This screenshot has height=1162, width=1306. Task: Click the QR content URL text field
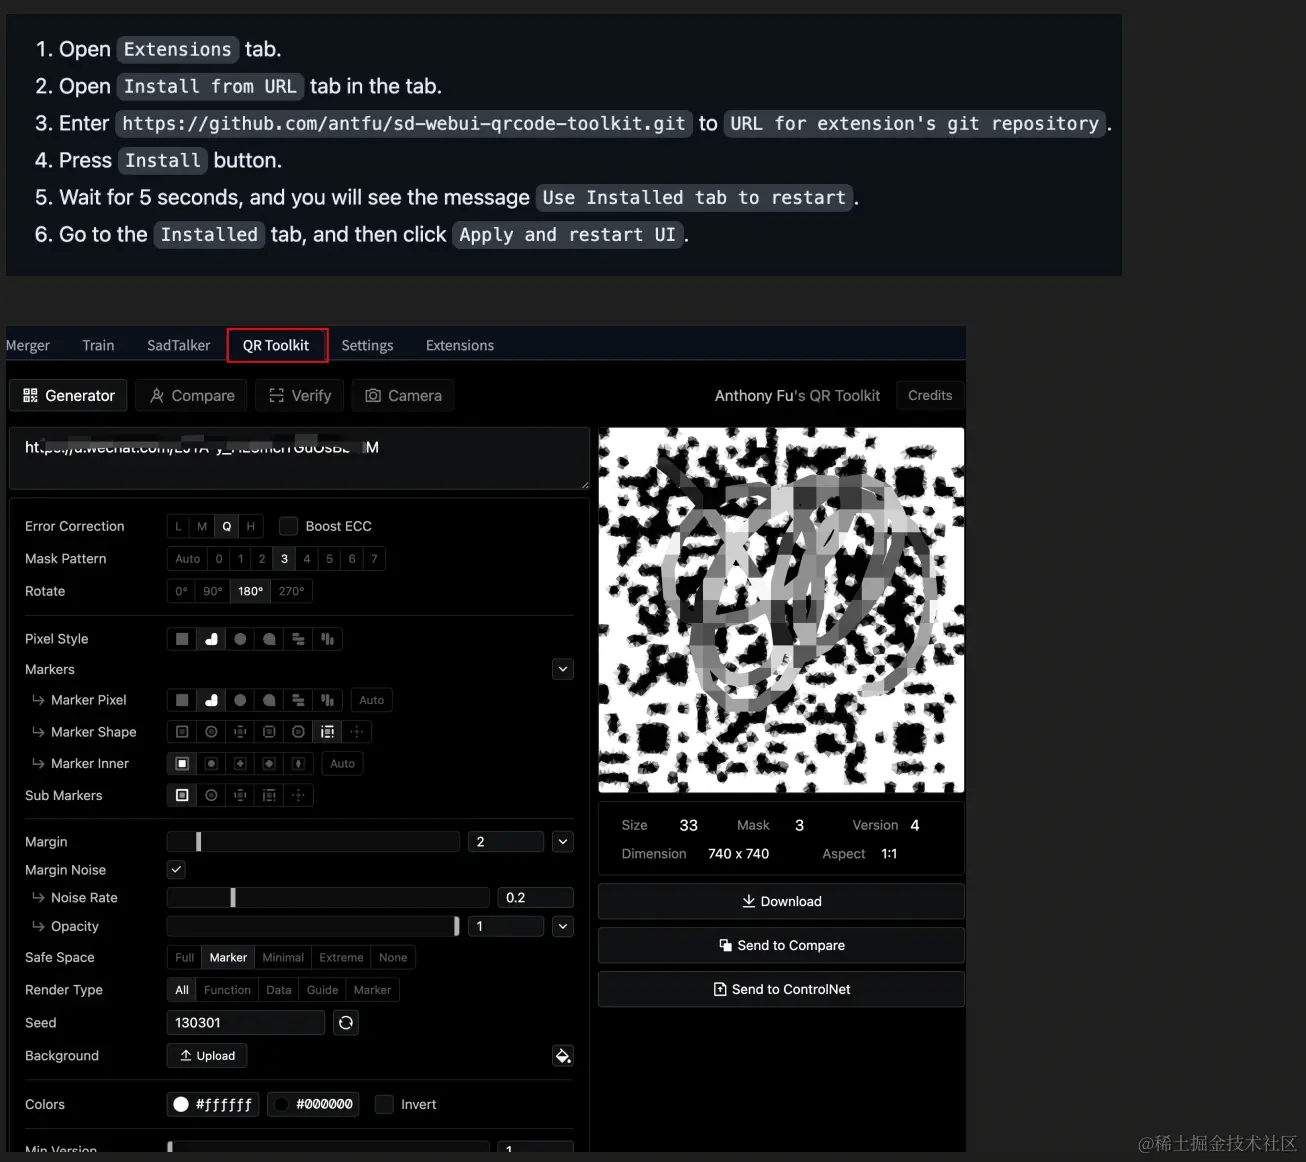pos(299,459)
